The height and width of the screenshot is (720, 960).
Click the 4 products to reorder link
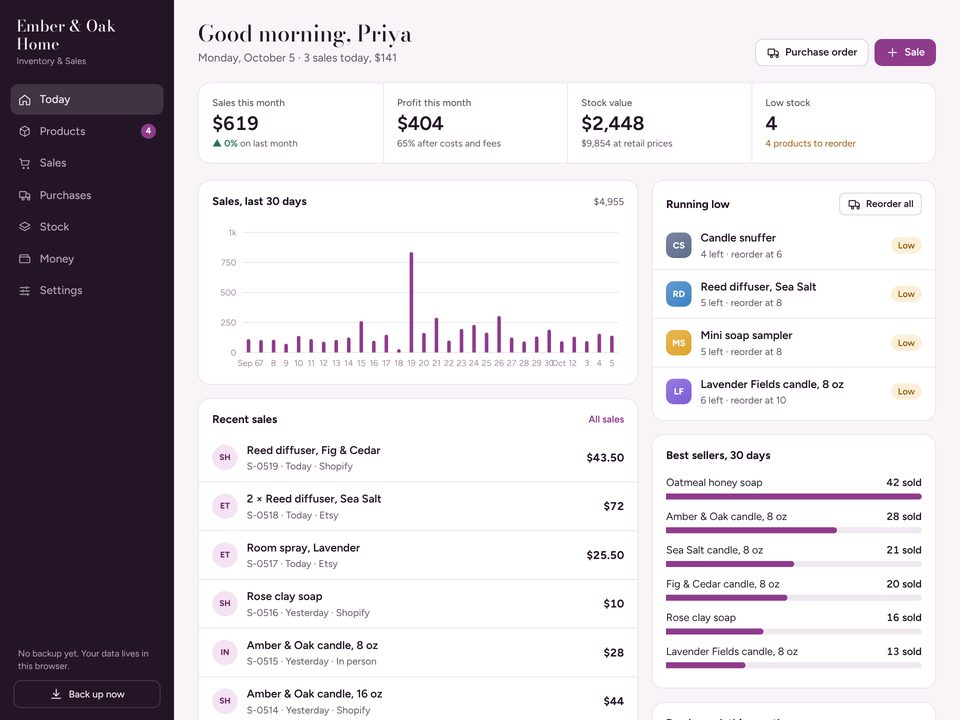coord(810,143)
